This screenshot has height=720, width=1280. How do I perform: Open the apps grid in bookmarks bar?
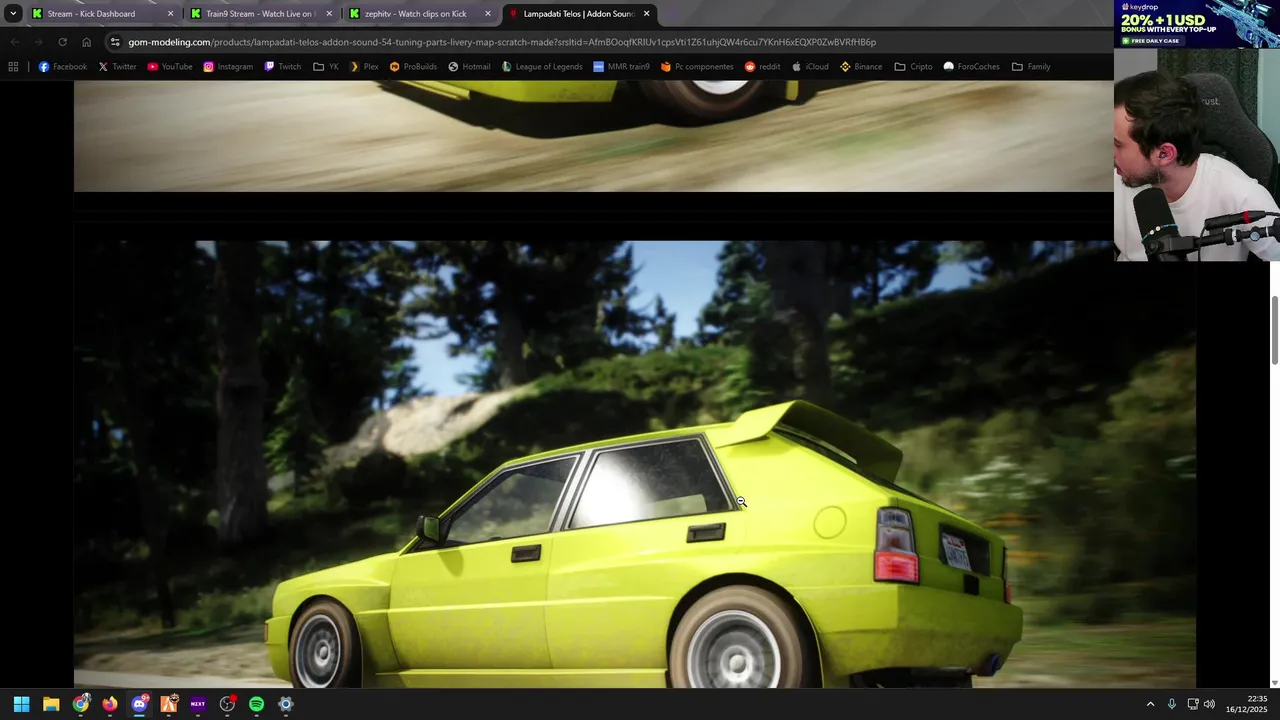[13, 67]
